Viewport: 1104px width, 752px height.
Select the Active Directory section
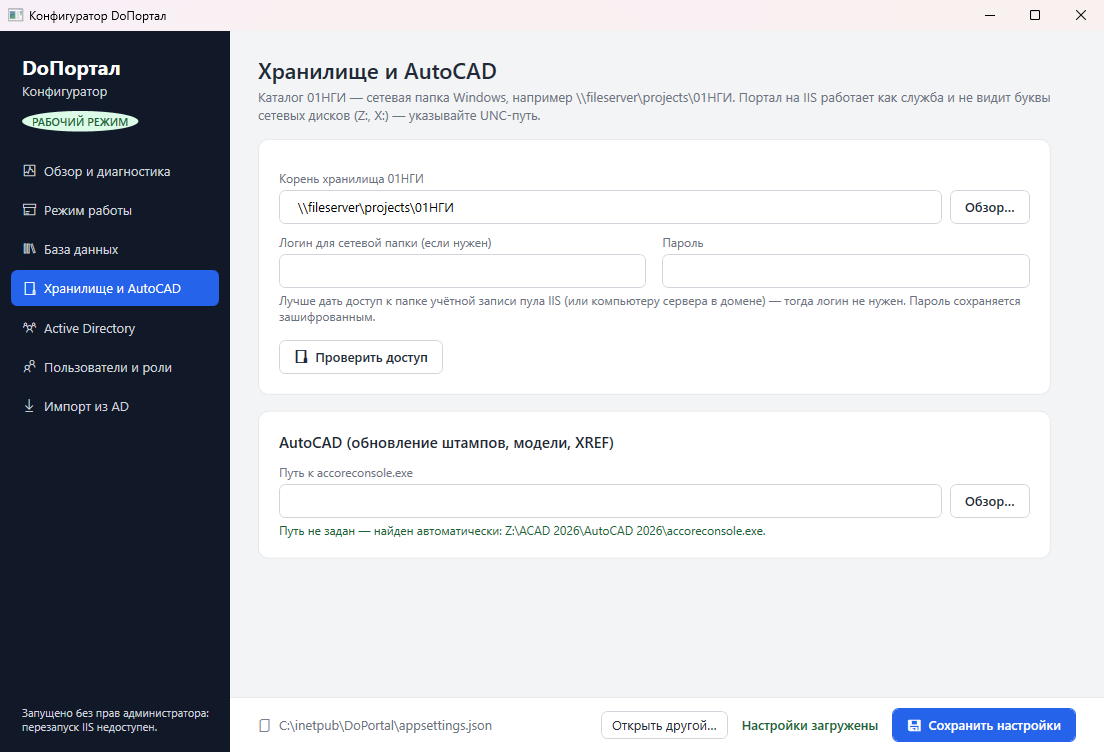coord(115,328)
